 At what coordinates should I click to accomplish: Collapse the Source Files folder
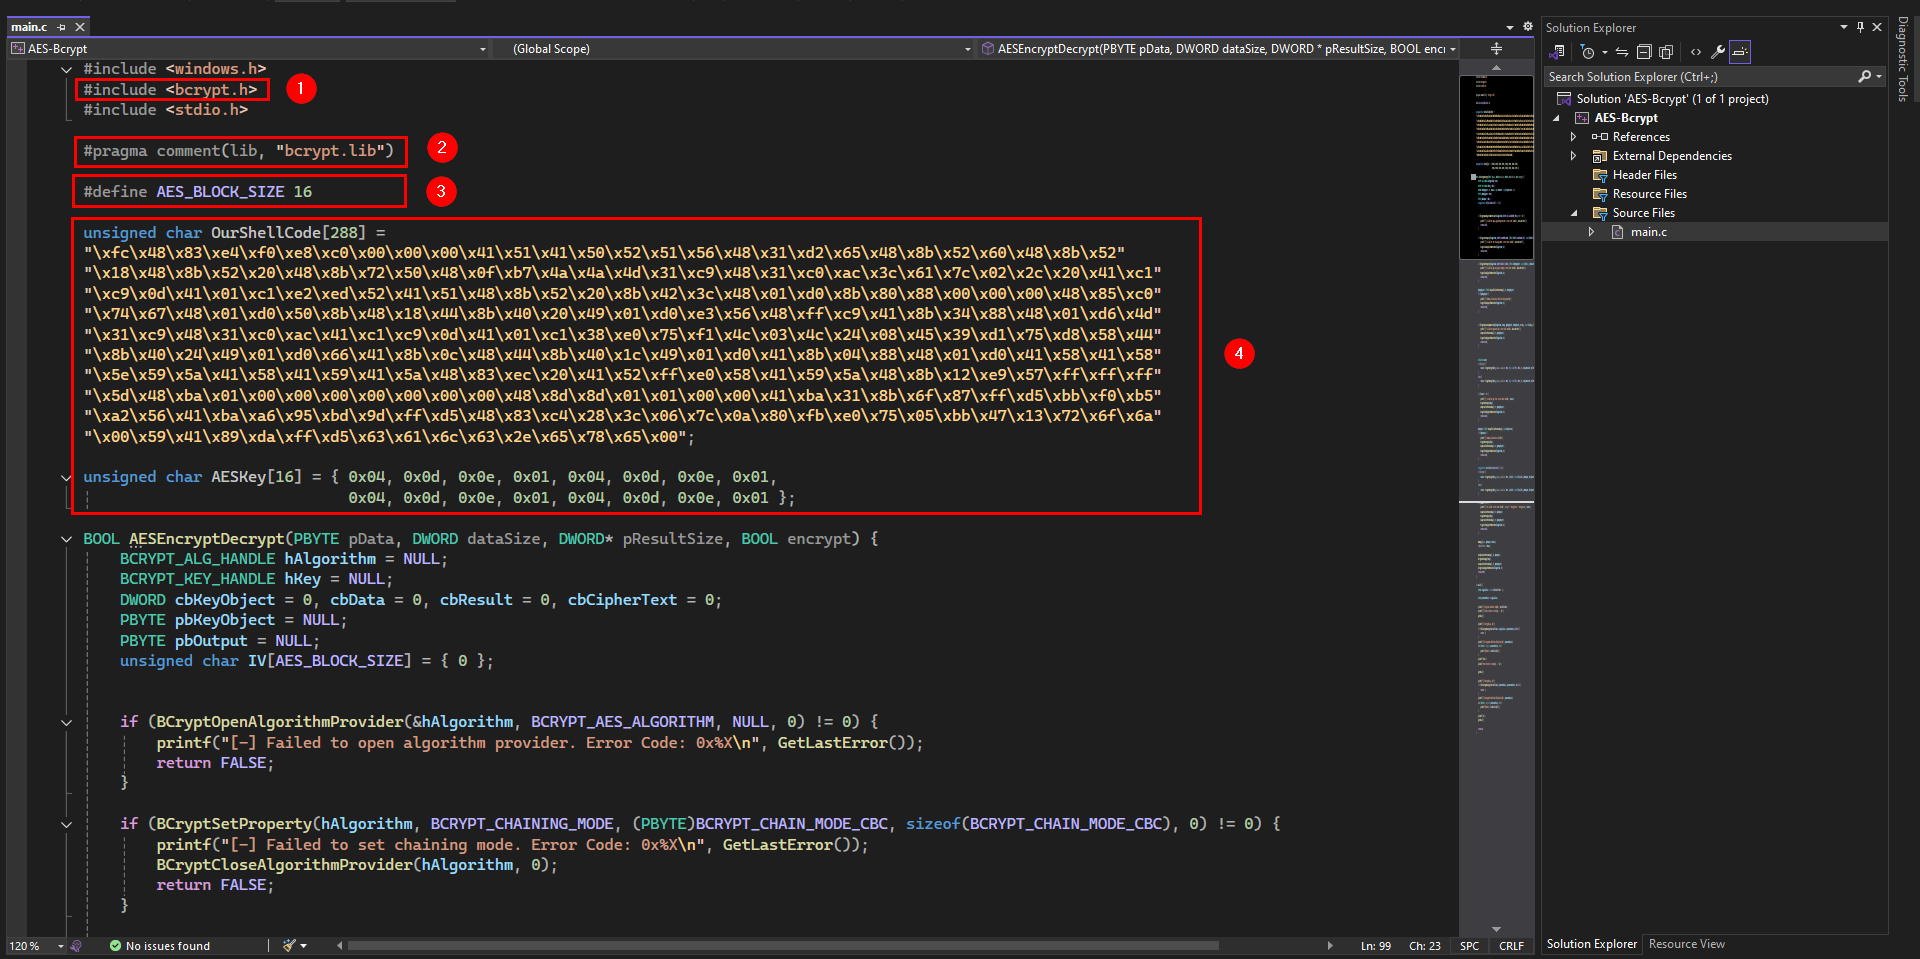coord(1574,213)
